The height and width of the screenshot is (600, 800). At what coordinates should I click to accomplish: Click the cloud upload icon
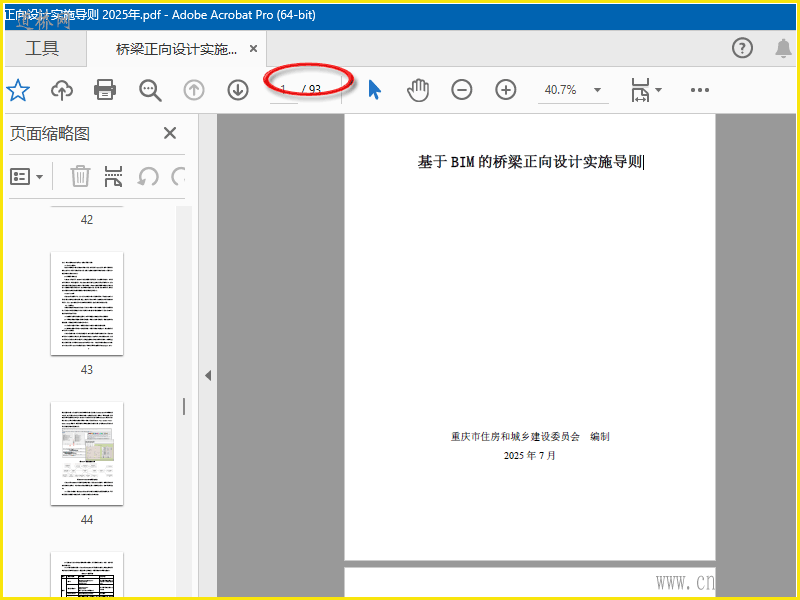(x=62, y=90)
